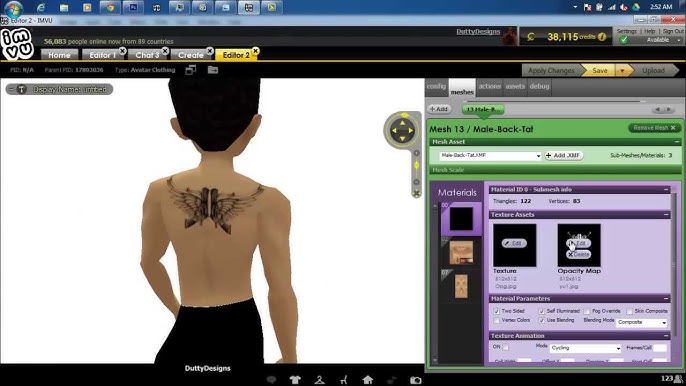
Task: Turn ON the Texture Animation checkbox
Action: coord(506,347)
